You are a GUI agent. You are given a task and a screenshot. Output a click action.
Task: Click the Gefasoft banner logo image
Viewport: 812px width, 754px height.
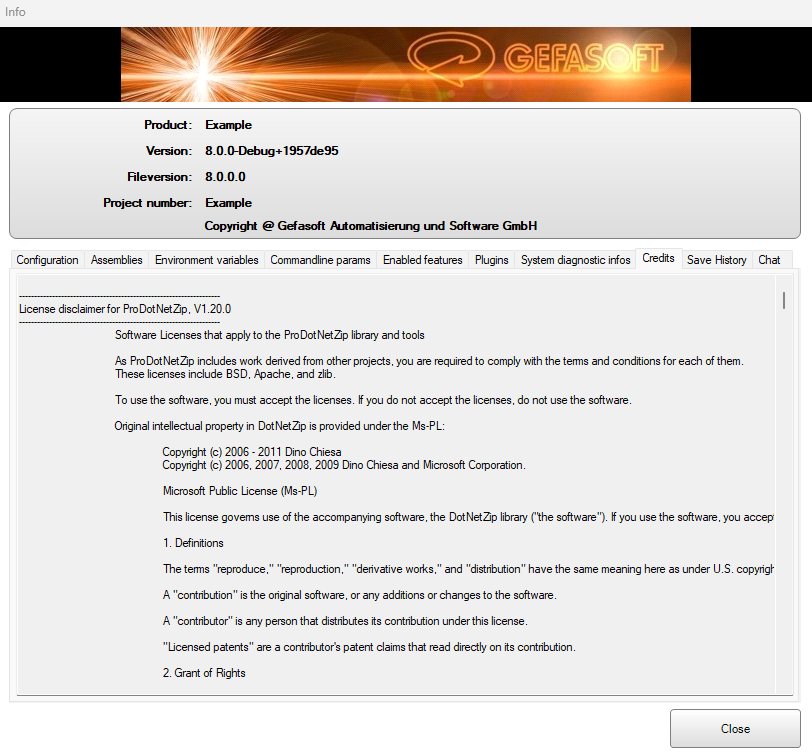(x=405, y=64)
